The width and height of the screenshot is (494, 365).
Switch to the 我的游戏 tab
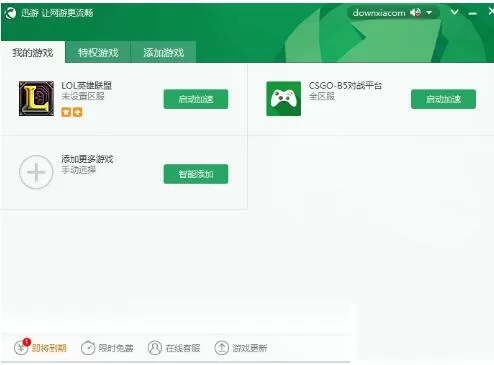point(33,52)
